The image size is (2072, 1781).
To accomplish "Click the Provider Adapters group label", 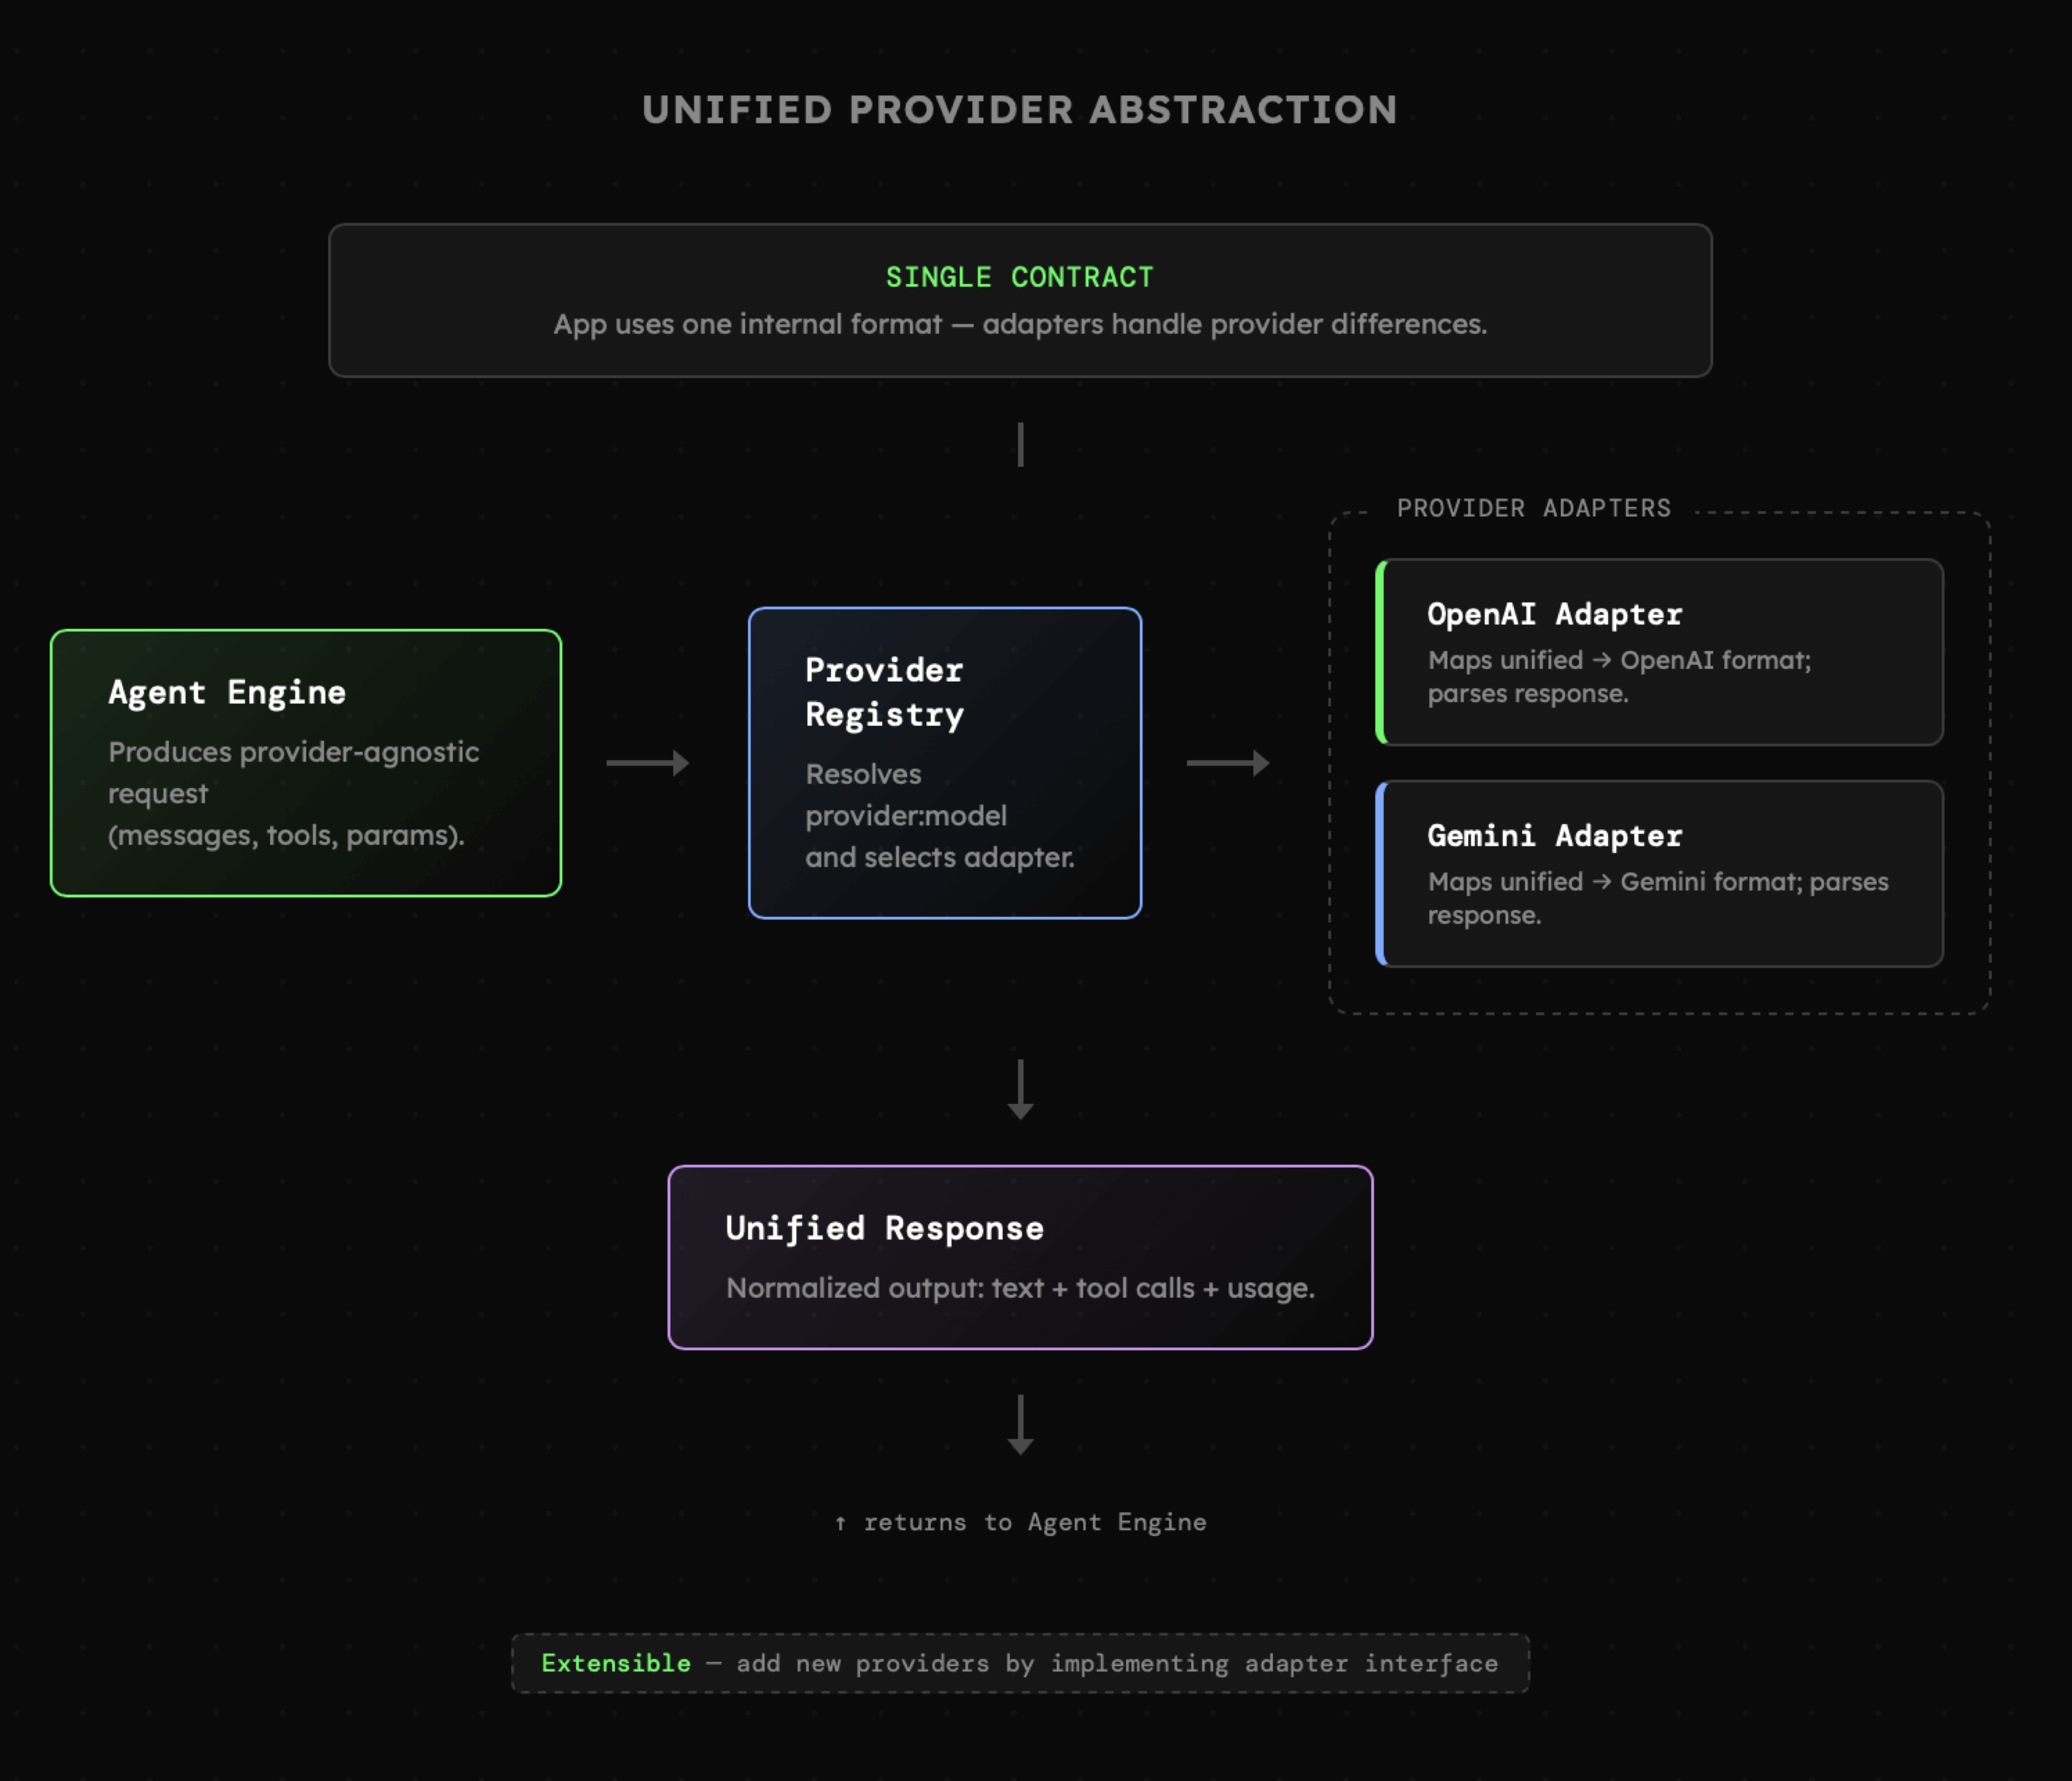I will pyautogui.click(x=1533, y=508).
